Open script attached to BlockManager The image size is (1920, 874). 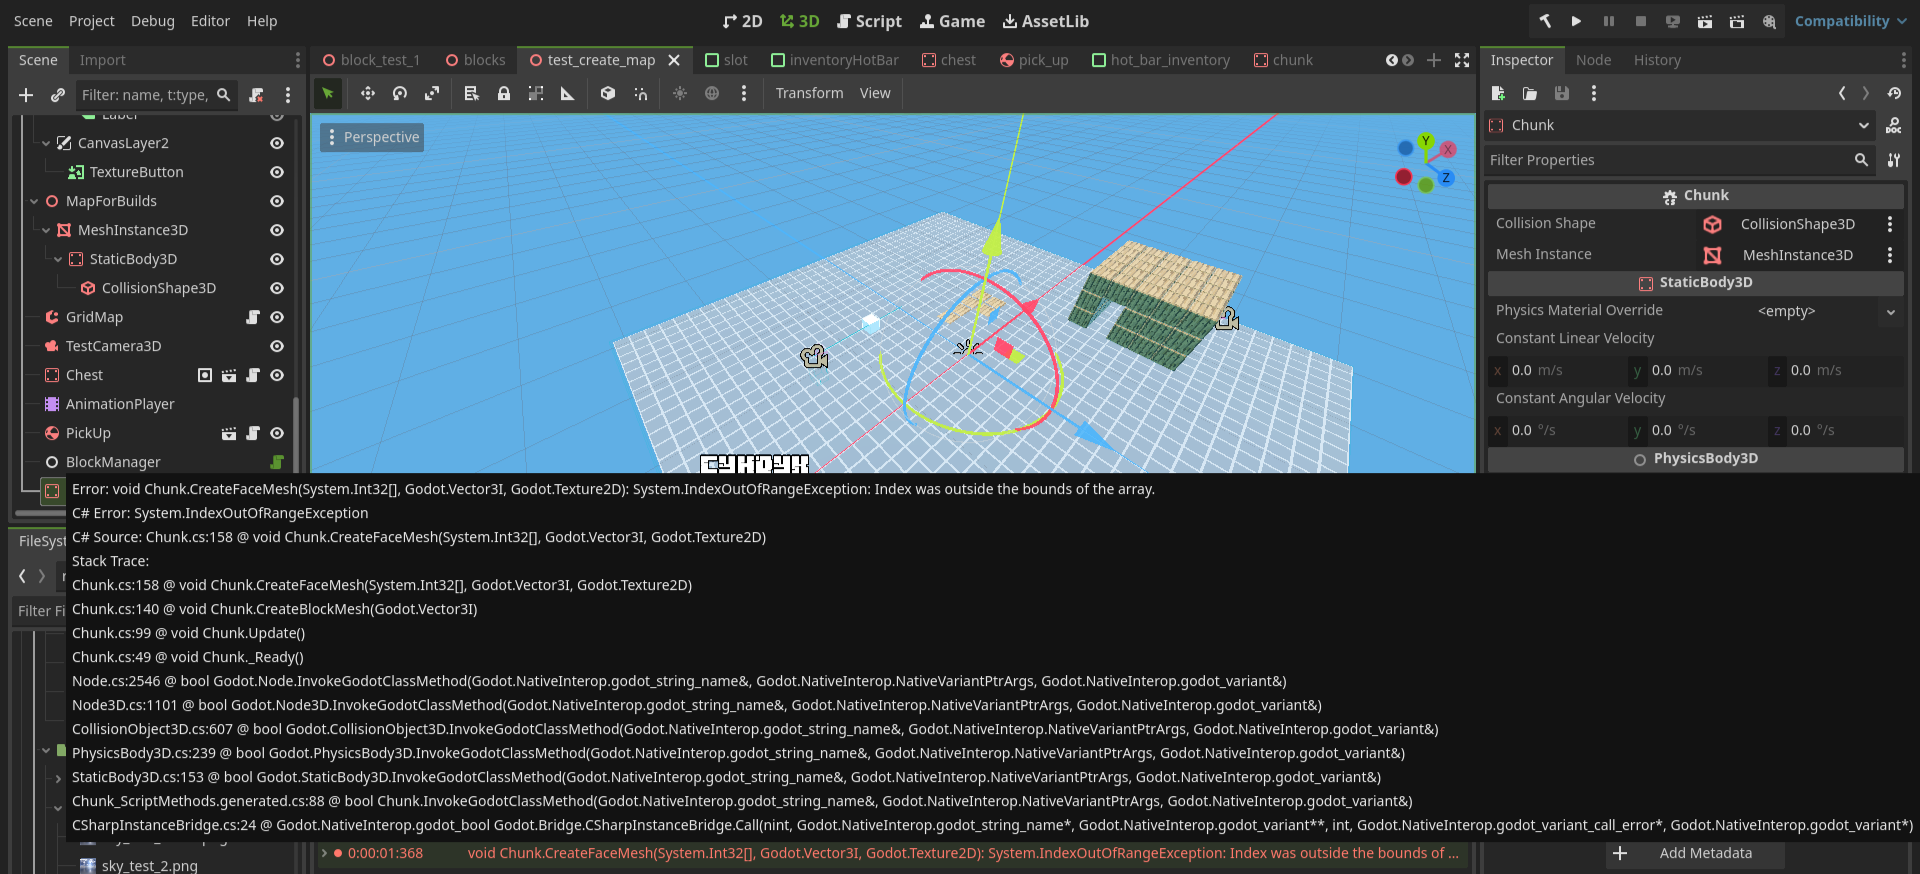[277, 462]
